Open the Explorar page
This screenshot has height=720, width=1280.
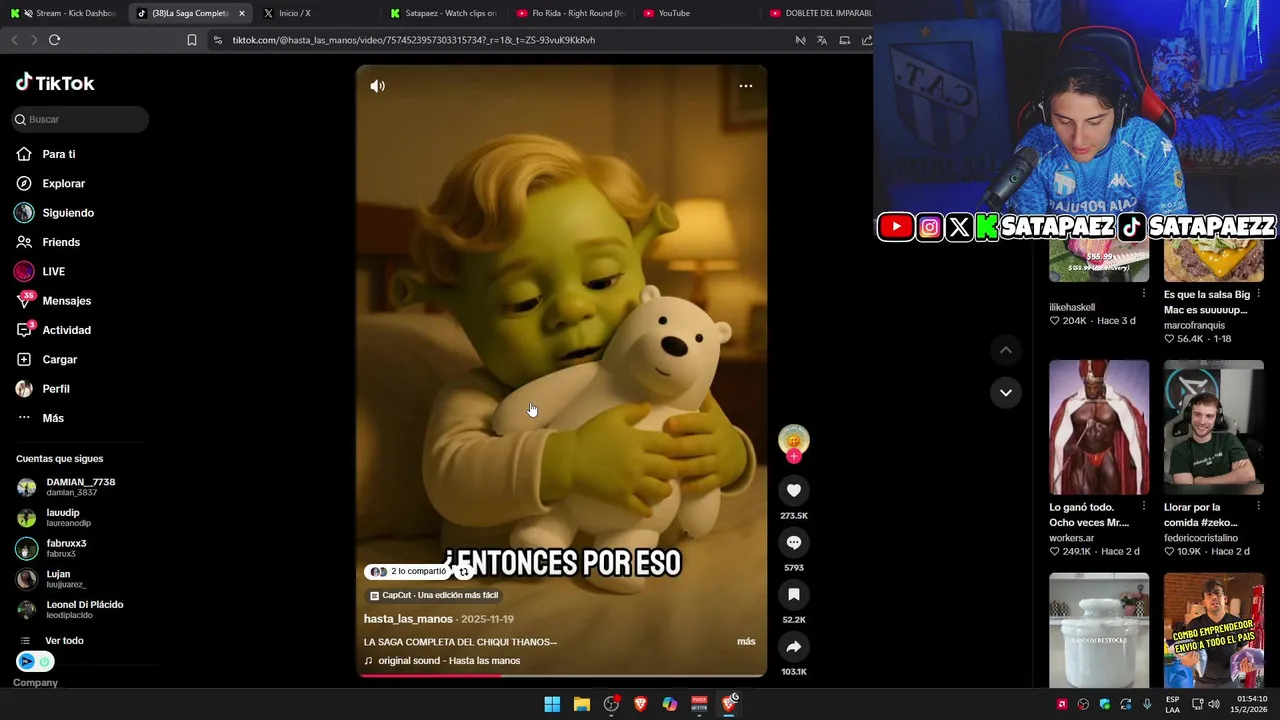51,183
